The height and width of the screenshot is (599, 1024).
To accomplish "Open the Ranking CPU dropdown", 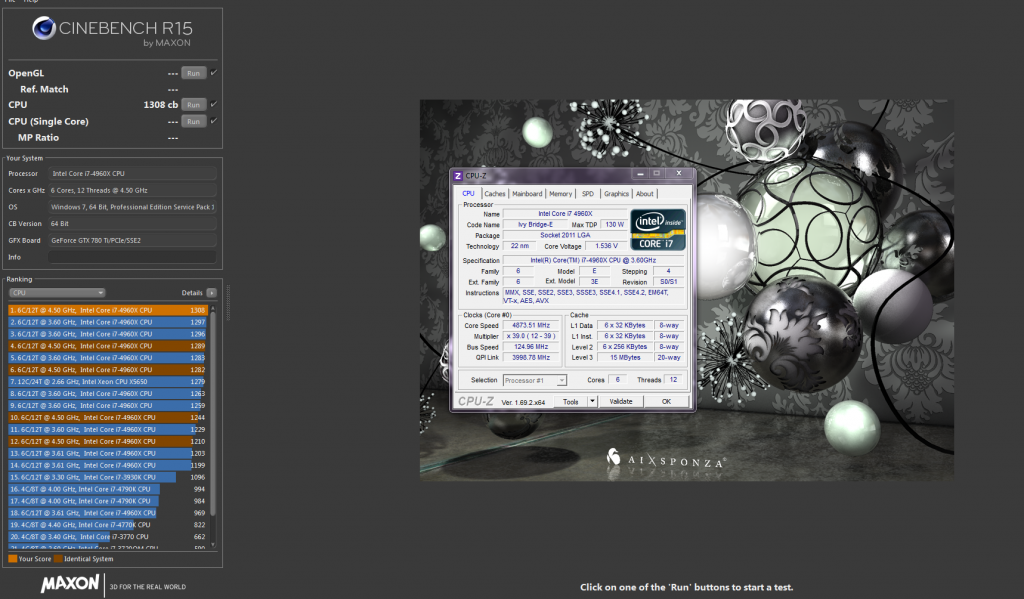I will [x=57, y=293].
